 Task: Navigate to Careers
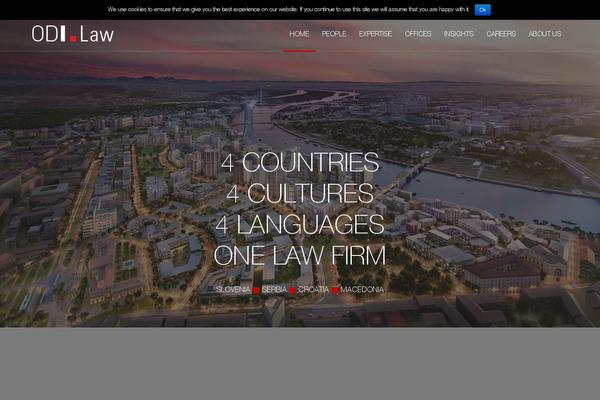[x=501, y=34]
